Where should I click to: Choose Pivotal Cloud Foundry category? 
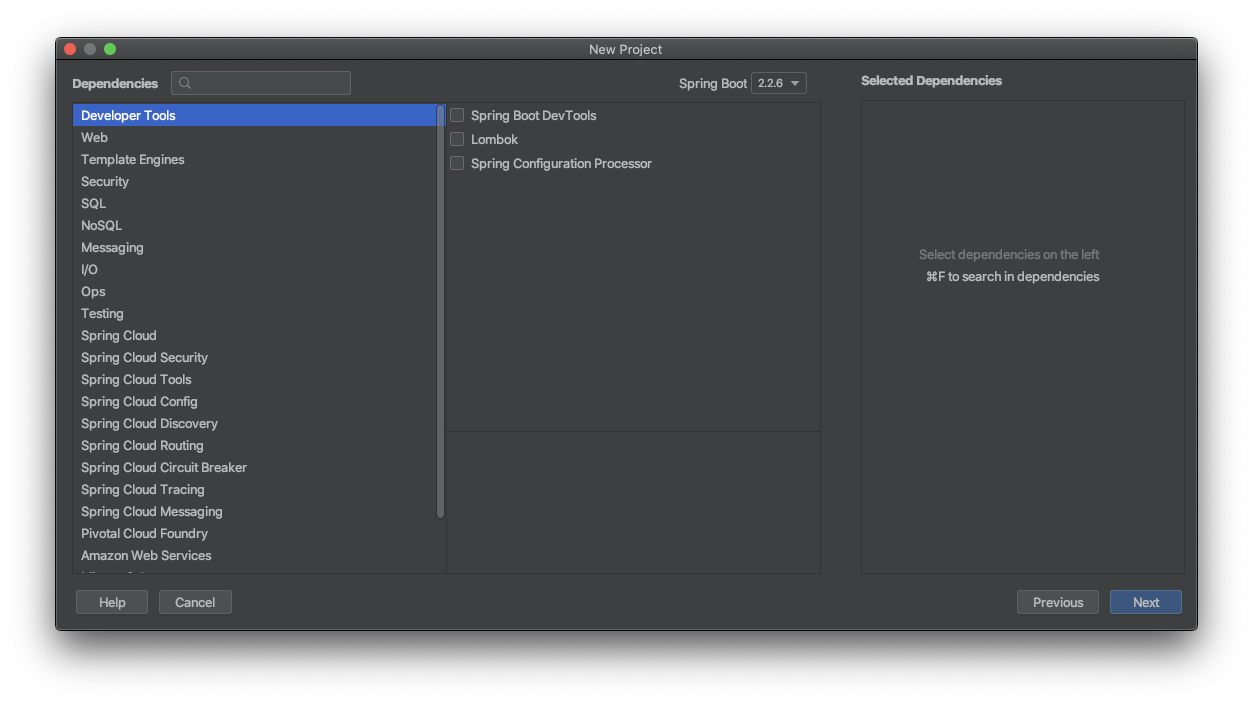point(255,533)
